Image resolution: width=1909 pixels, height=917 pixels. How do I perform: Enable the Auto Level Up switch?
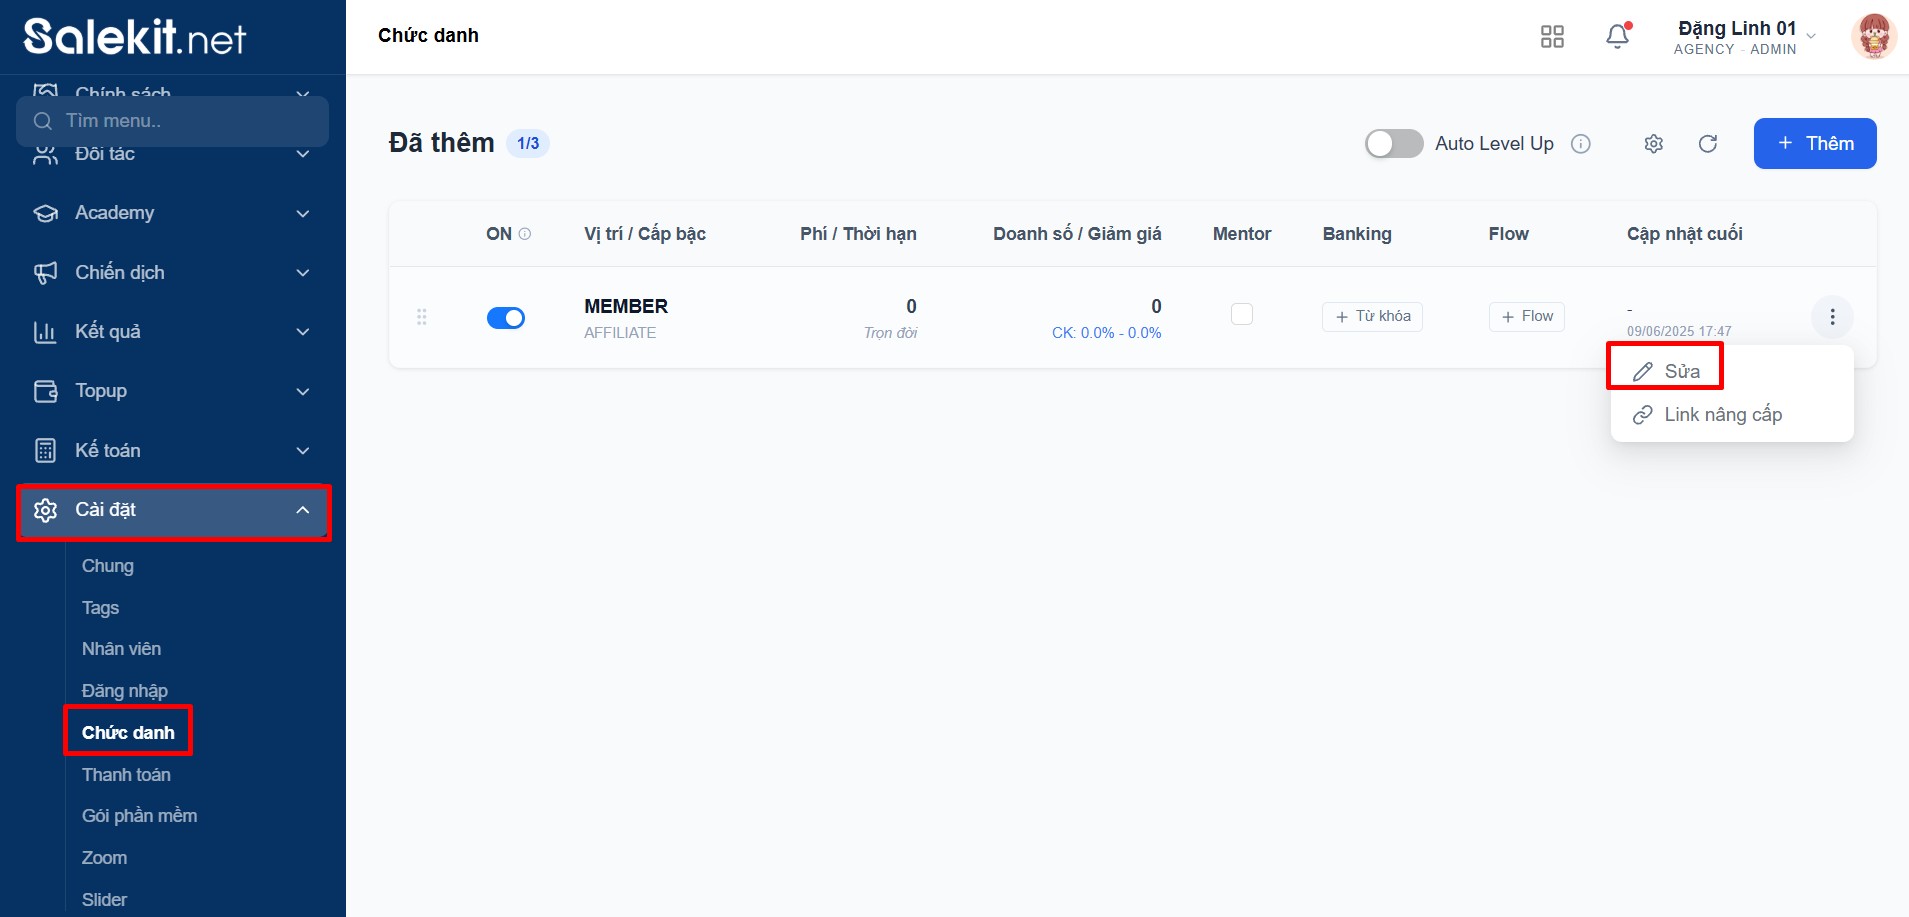coord(1393,144)
